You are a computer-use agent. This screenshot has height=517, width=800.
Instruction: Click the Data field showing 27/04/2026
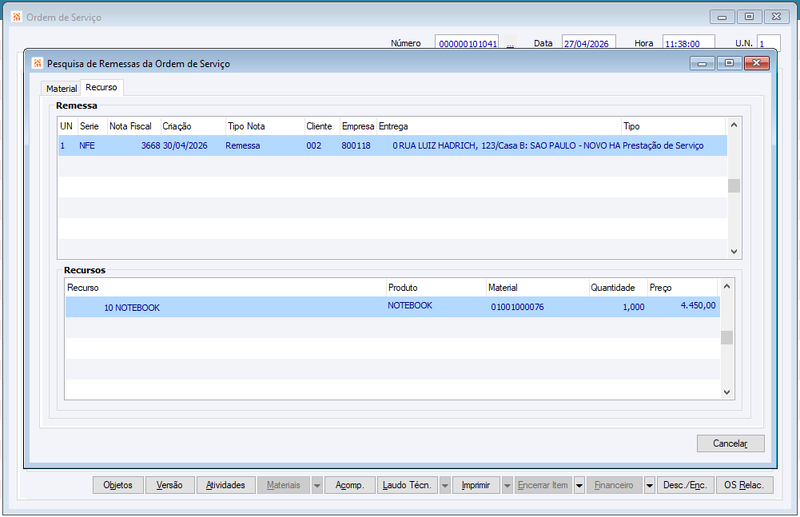click(589, 43)
